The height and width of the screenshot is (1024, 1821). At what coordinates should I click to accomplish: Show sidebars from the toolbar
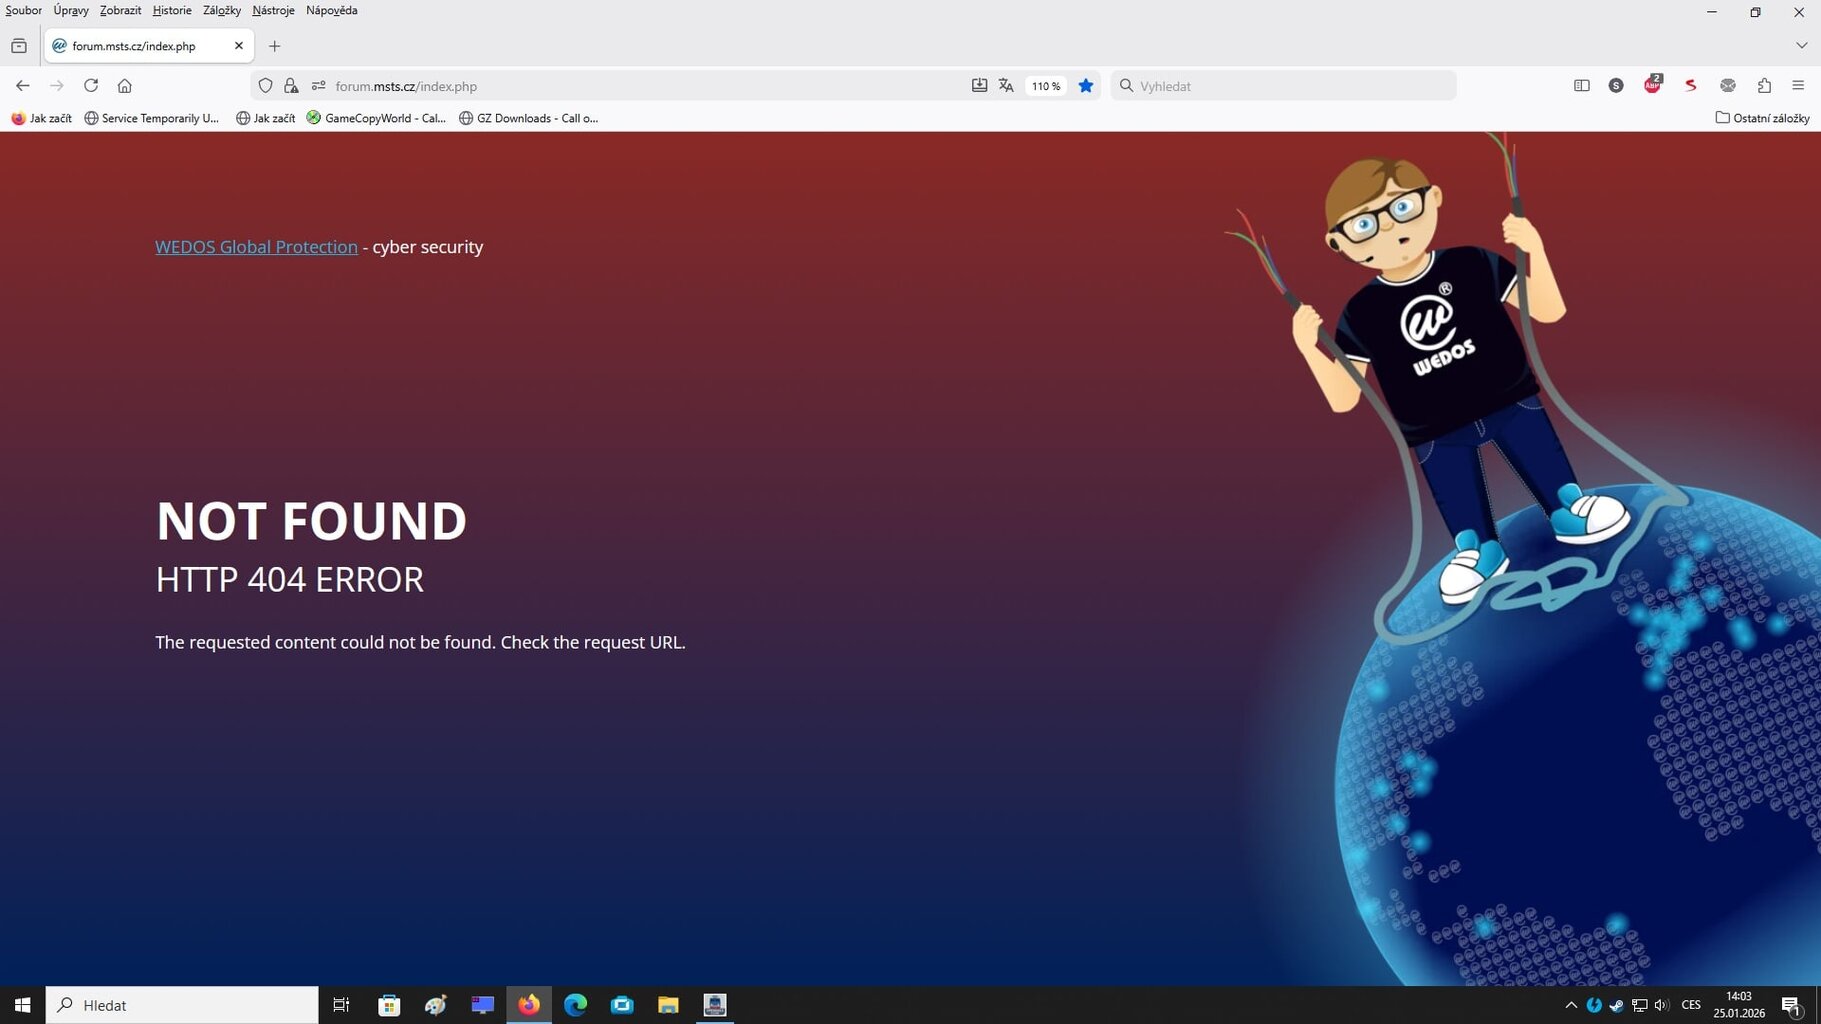click(x=1581, y=86)
